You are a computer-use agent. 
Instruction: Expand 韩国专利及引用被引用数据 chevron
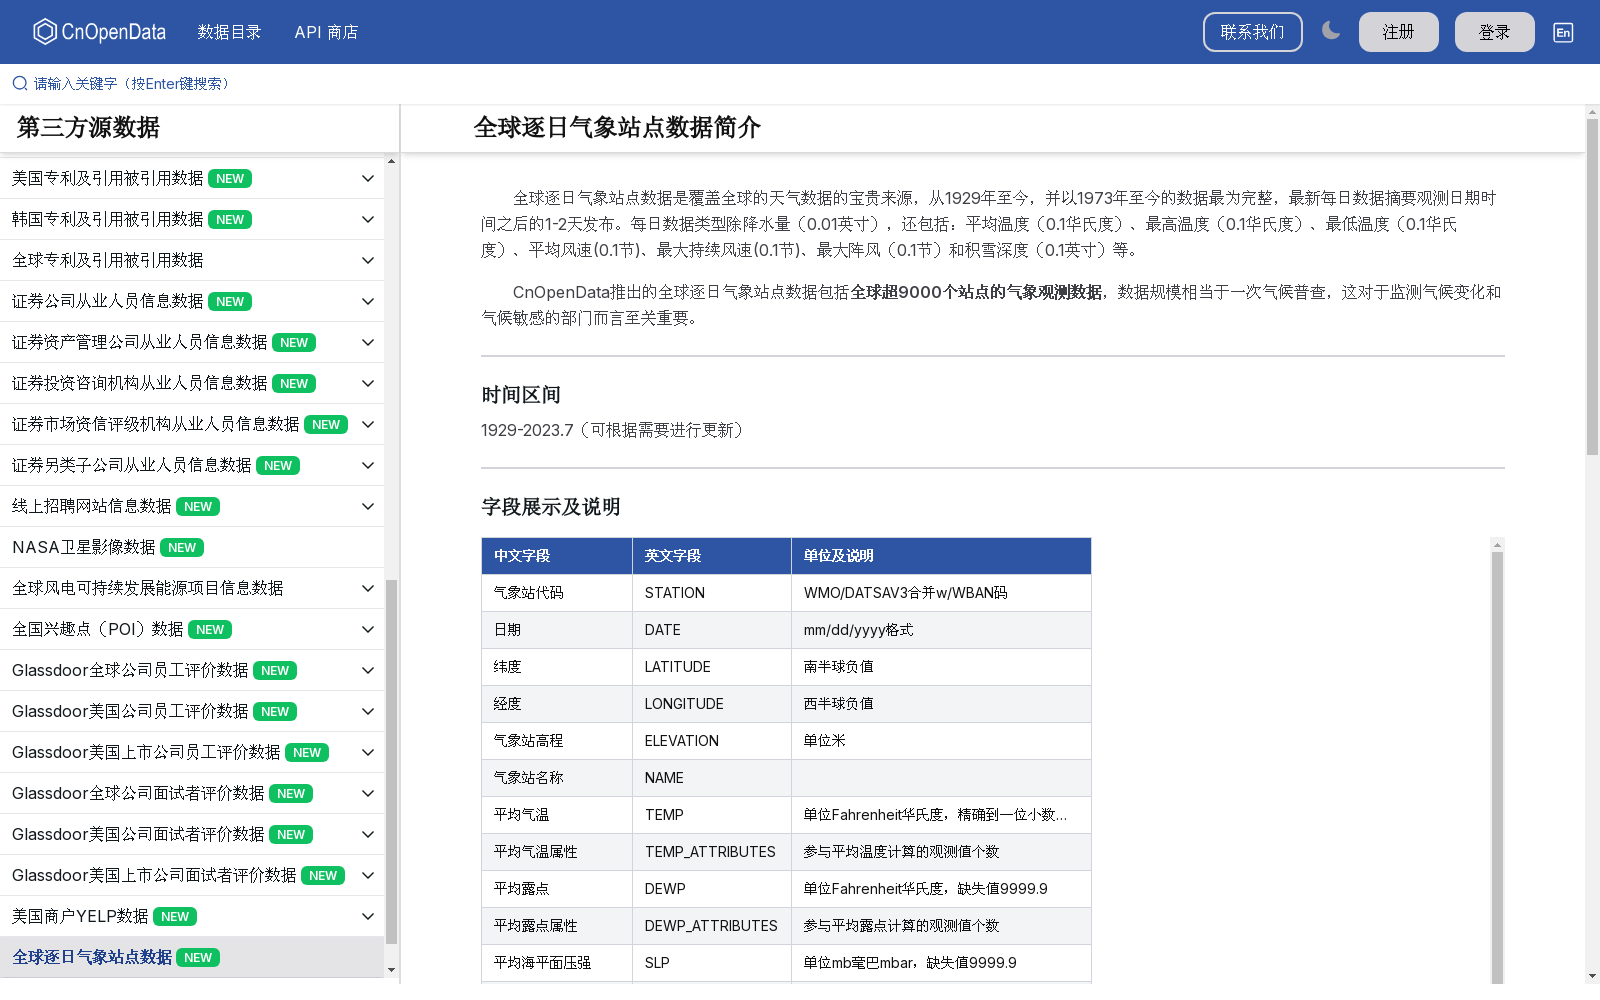click(368, 219)
